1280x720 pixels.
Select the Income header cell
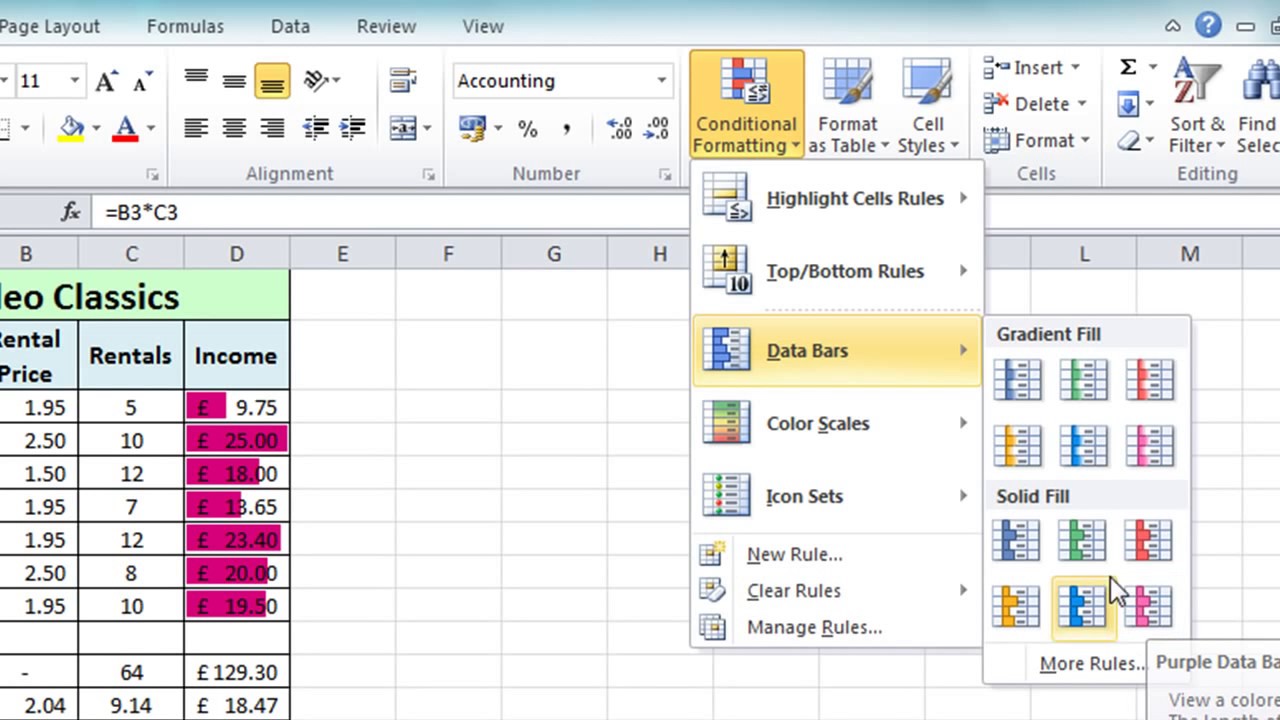pos(236,355)
